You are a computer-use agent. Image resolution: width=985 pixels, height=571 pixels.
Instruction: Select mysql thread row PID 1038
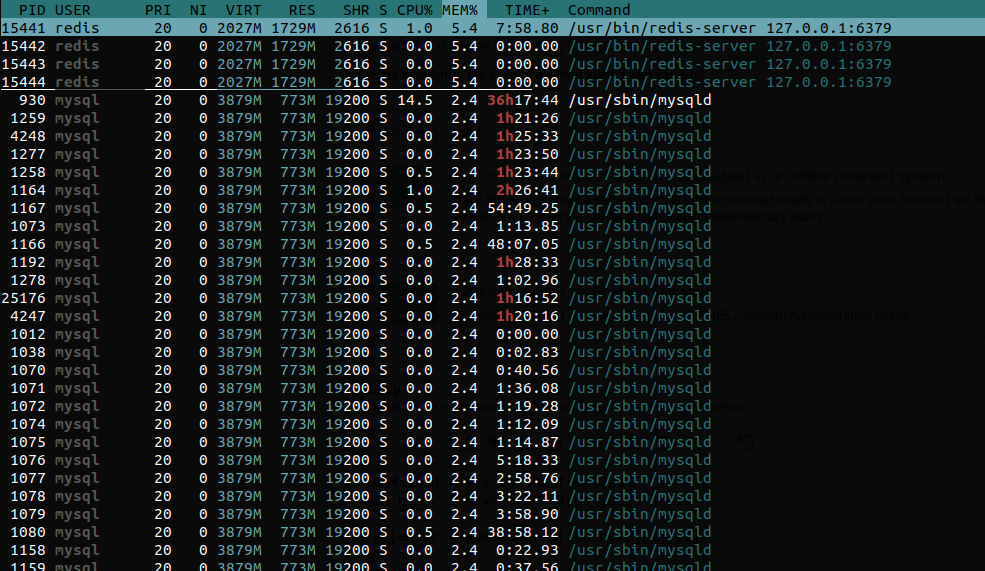coord(492,352)
